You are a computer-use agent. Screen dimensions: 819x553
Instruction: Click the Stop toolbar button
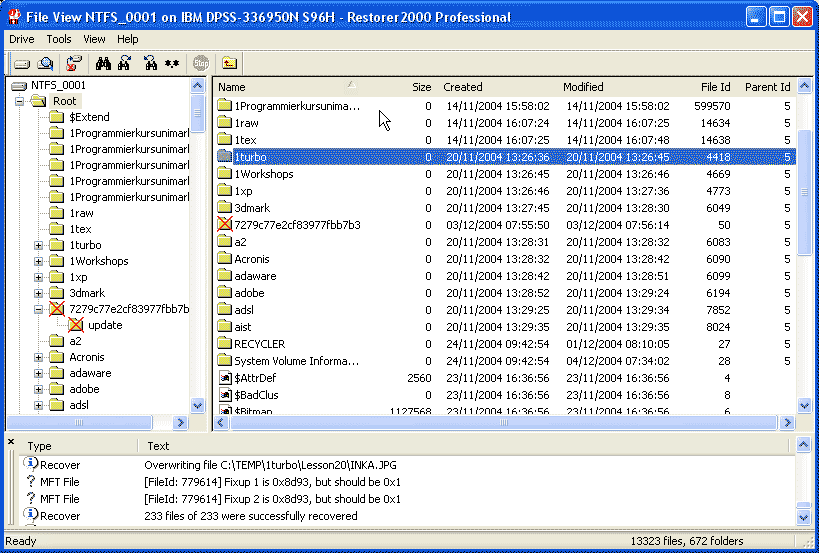201,64
